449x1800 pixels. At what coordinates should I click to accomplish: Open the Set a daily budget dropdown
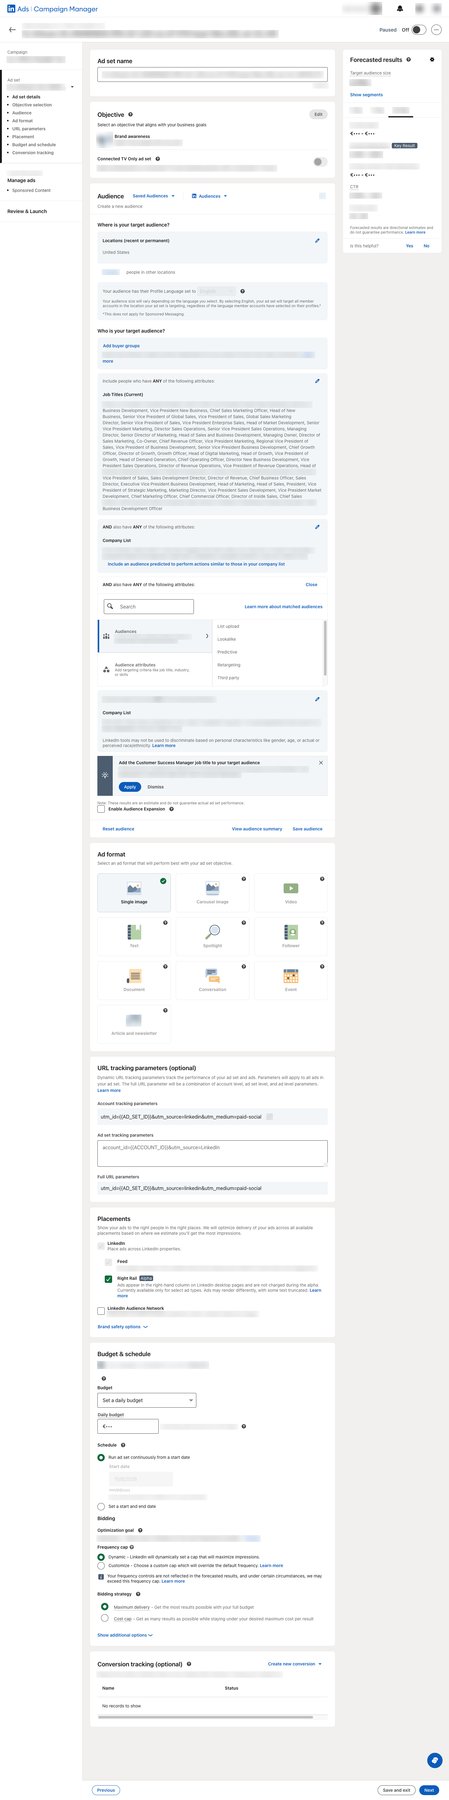click(x=147, y=1400)
